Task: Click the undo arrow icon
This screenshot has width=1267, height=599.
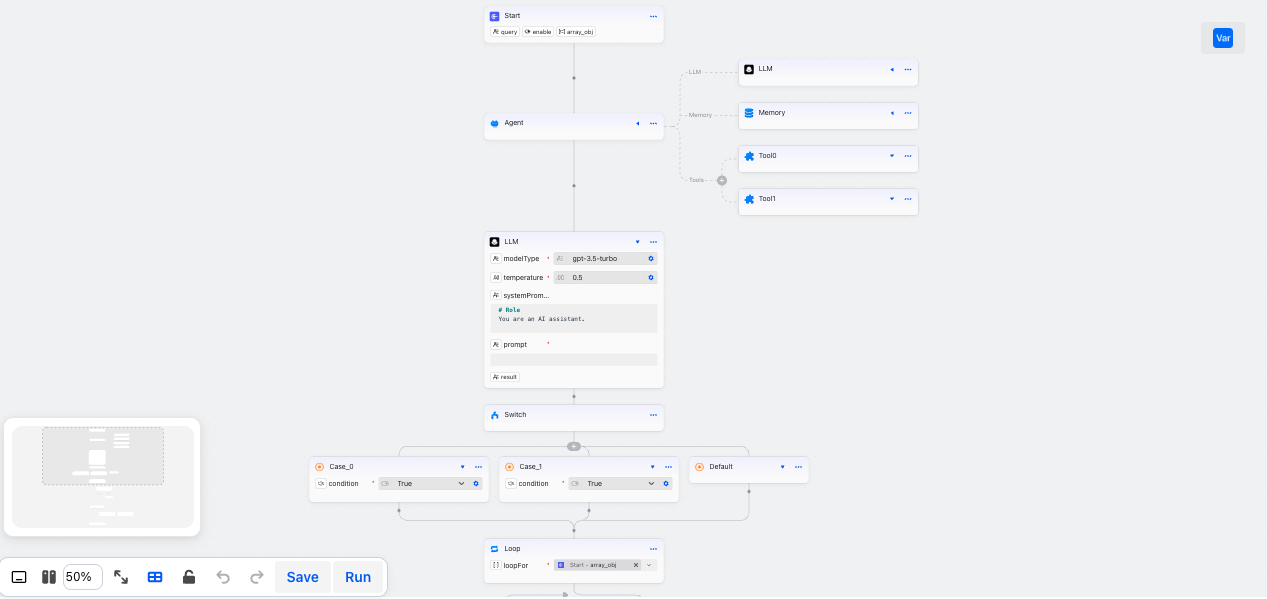Action: coord(223,577)
